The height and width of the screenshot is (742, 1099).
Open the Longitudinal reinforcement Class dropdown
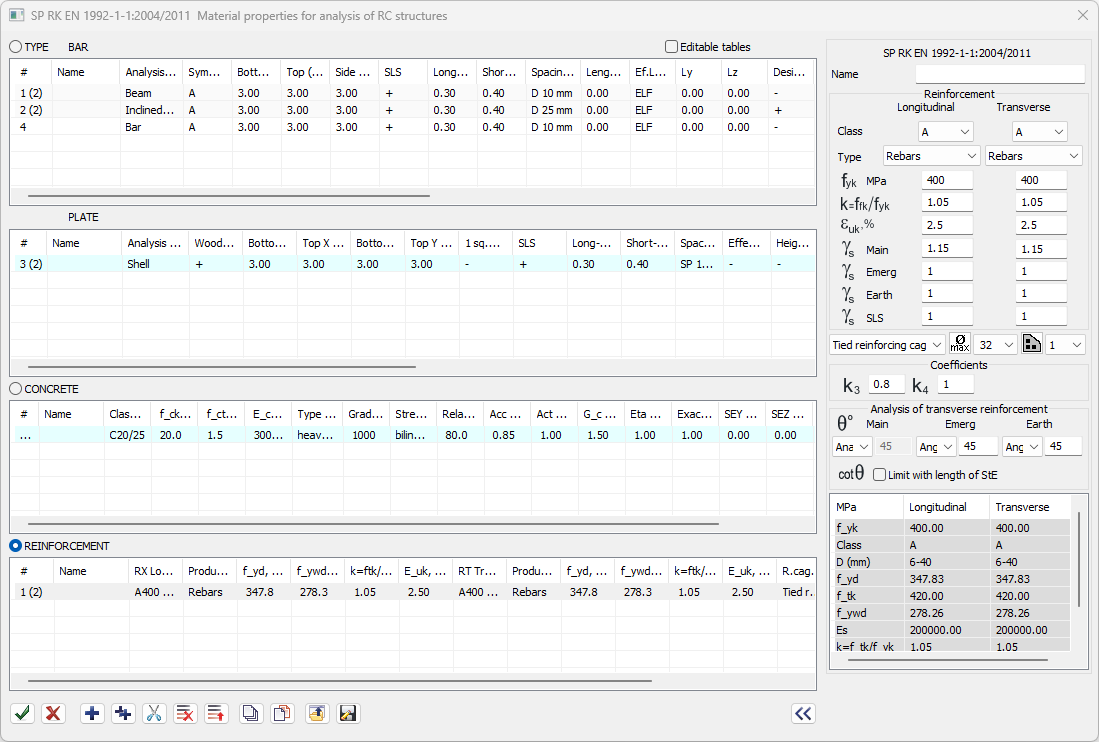point(945,132)
